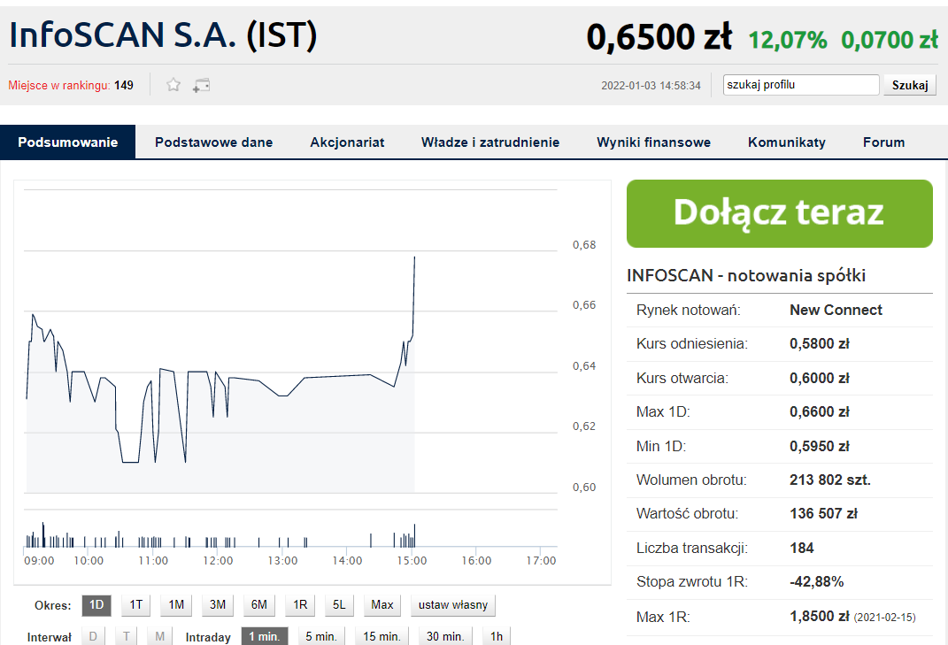Select the 5 min. intraday interval
This screenshot has width=948, height=645.
click(x=322, y=636)
